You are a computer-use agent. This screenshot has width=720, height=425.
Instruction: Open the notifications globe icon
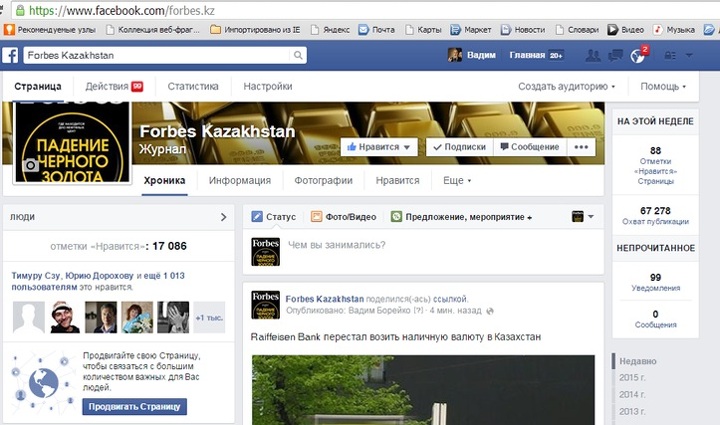(637, 55)
